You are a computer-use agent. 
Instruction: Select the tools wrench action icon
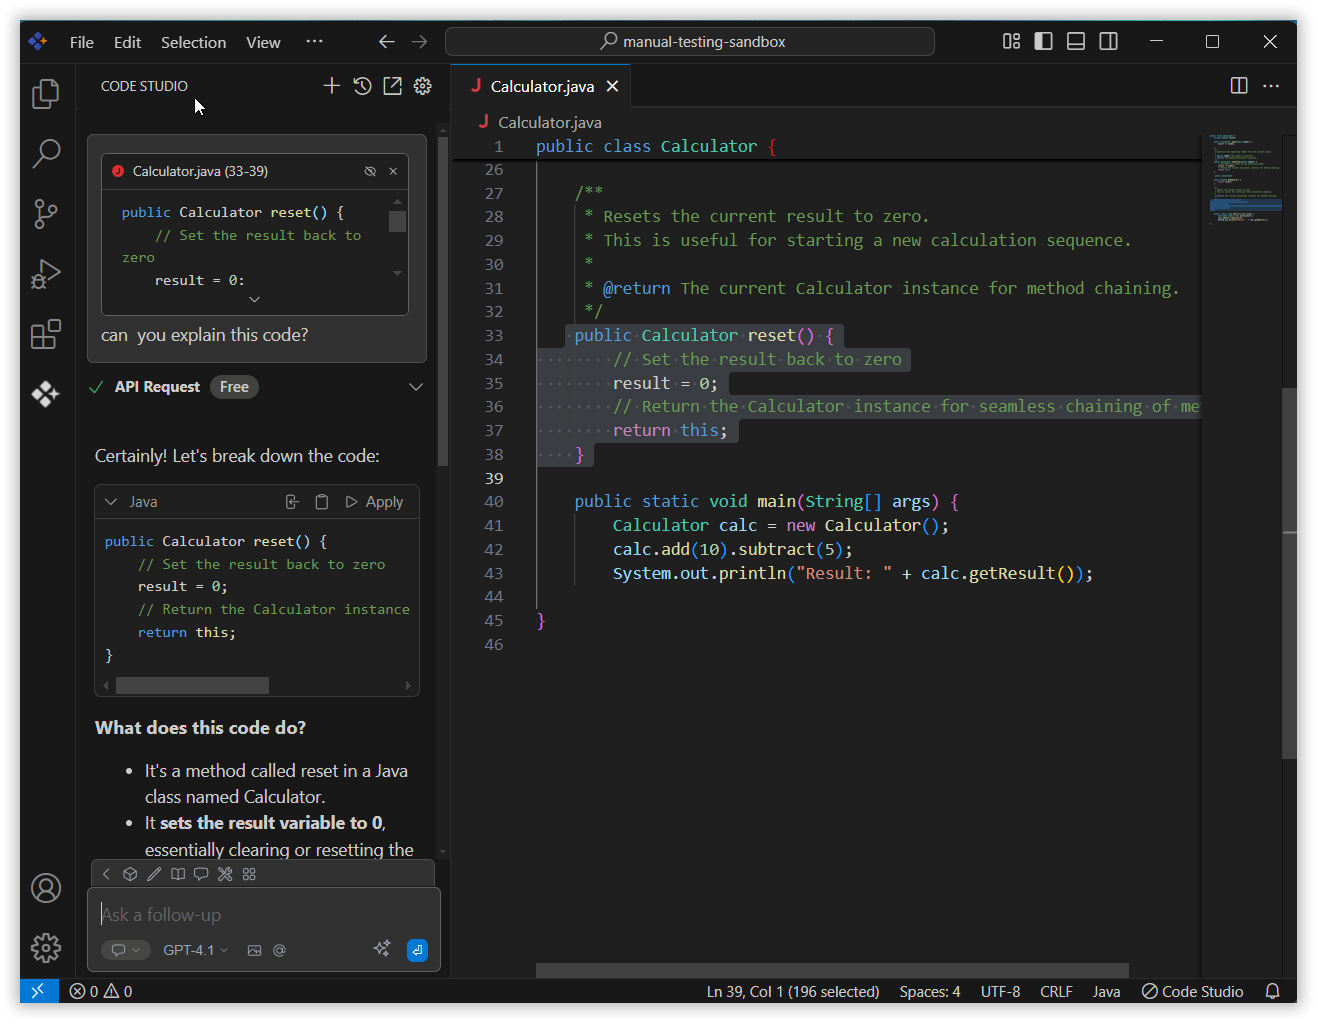pyautogui.click(x=225, y=874)
